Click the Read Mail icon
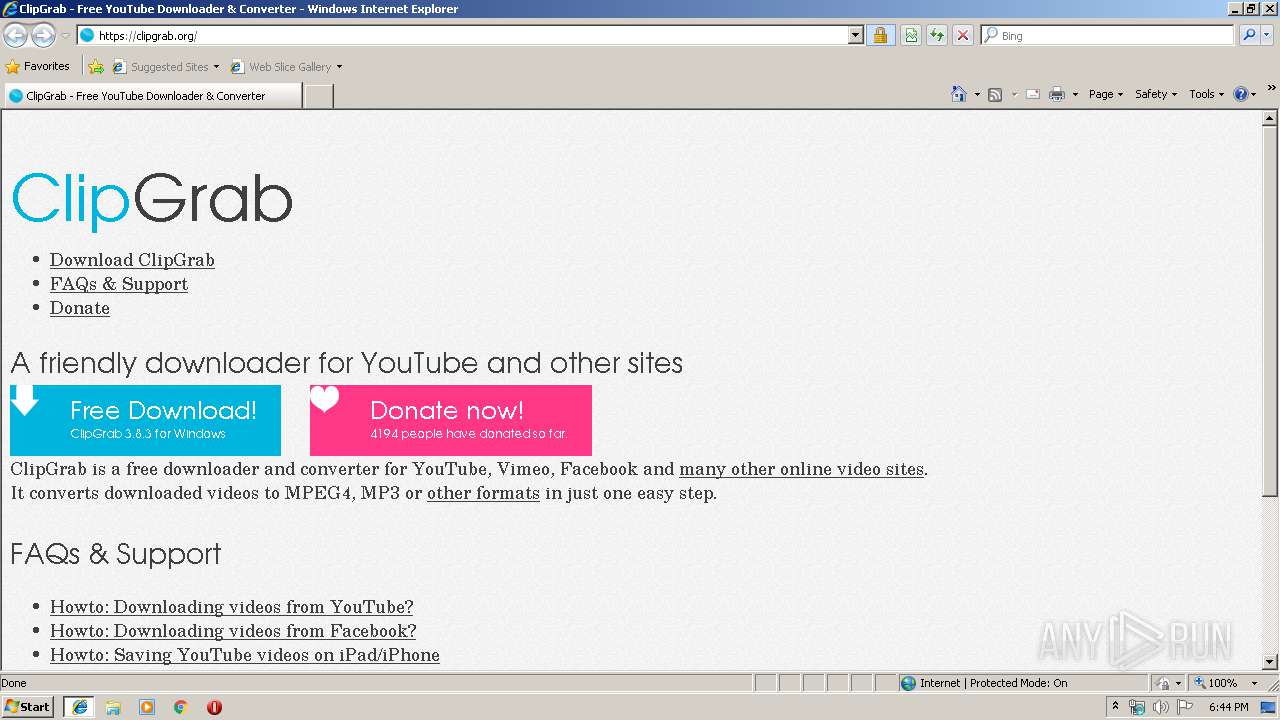 click(1032, 94)
